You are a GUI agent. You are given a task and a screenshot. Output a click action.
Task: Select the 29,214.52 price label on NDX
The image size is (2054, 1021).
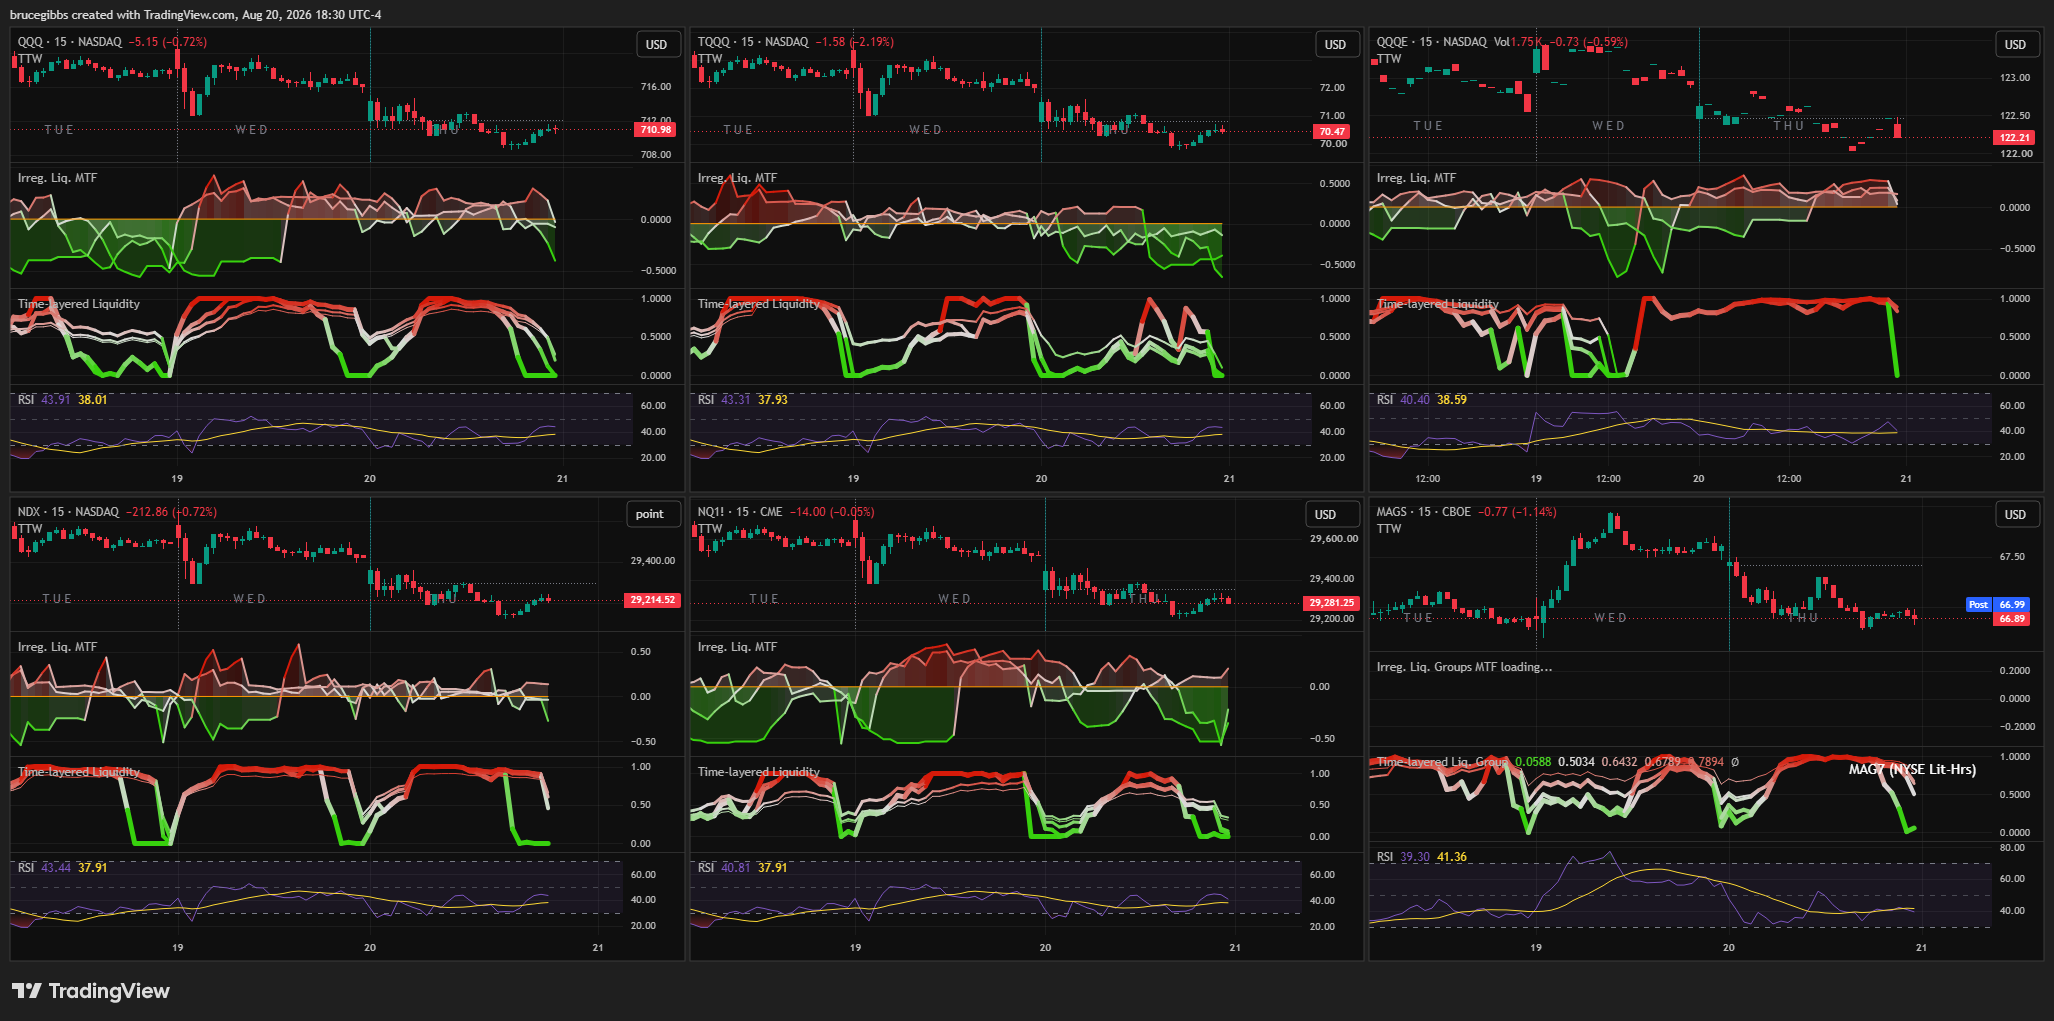(653, 600)
